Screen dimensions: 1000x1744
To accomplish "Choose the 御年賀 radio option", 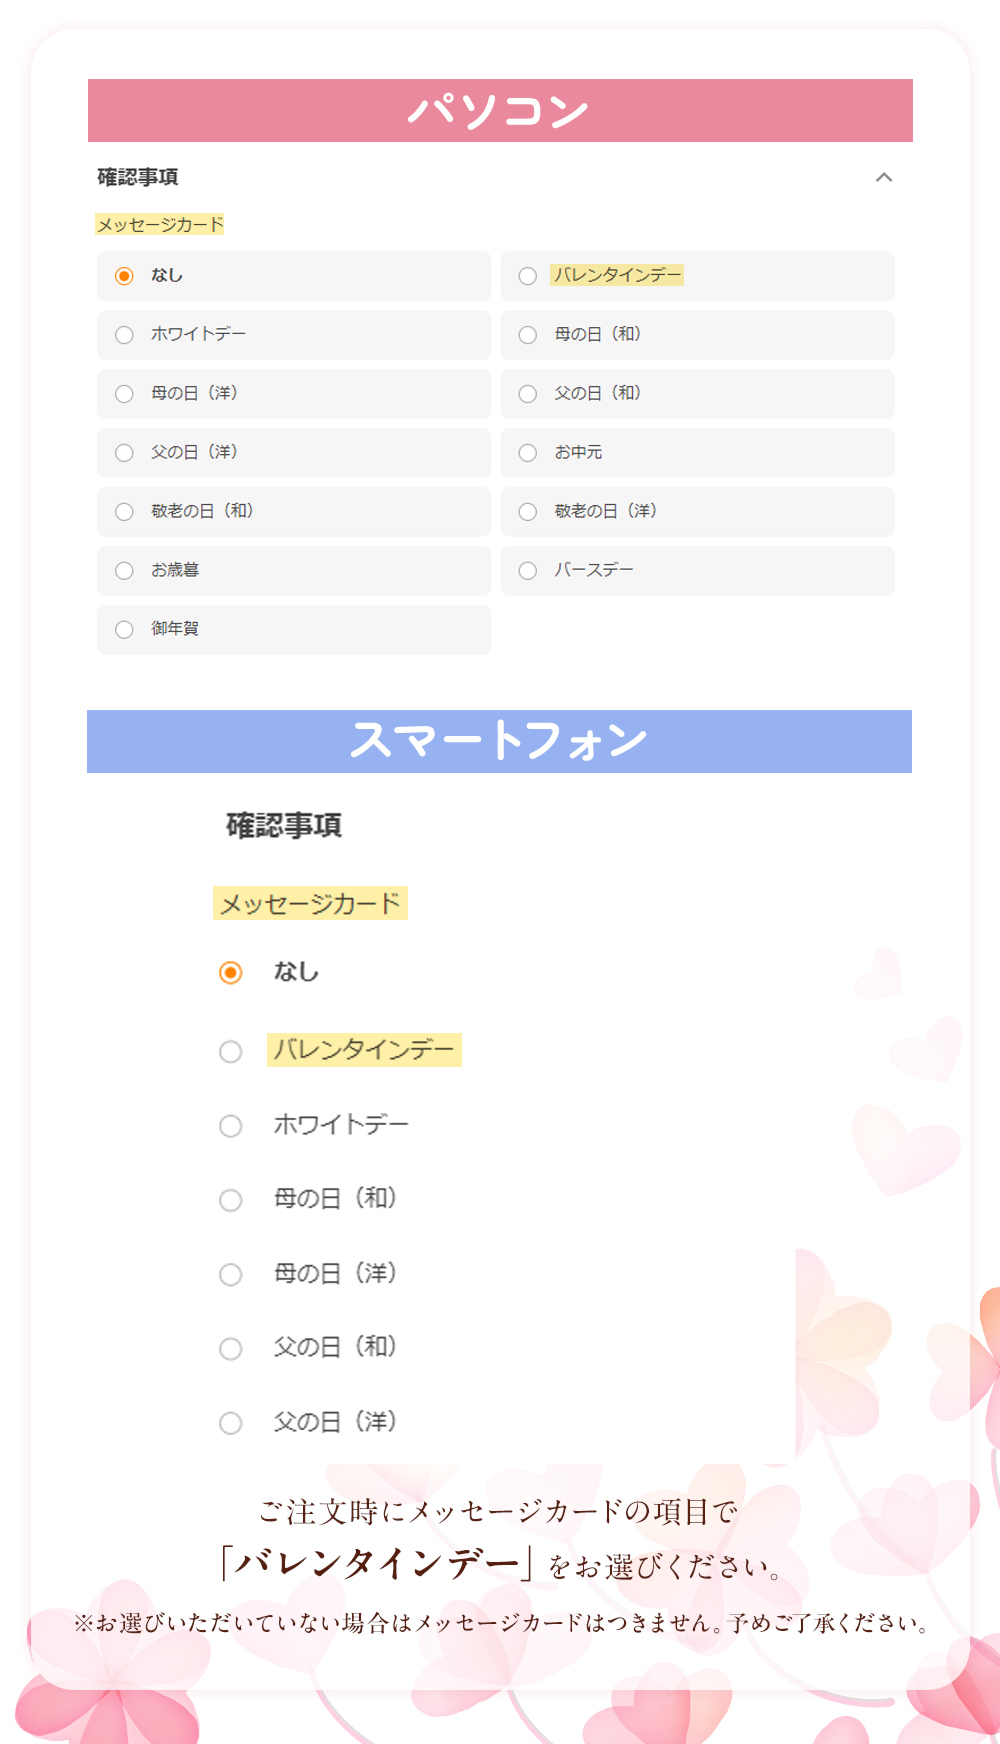I will (x=124, y=630).
